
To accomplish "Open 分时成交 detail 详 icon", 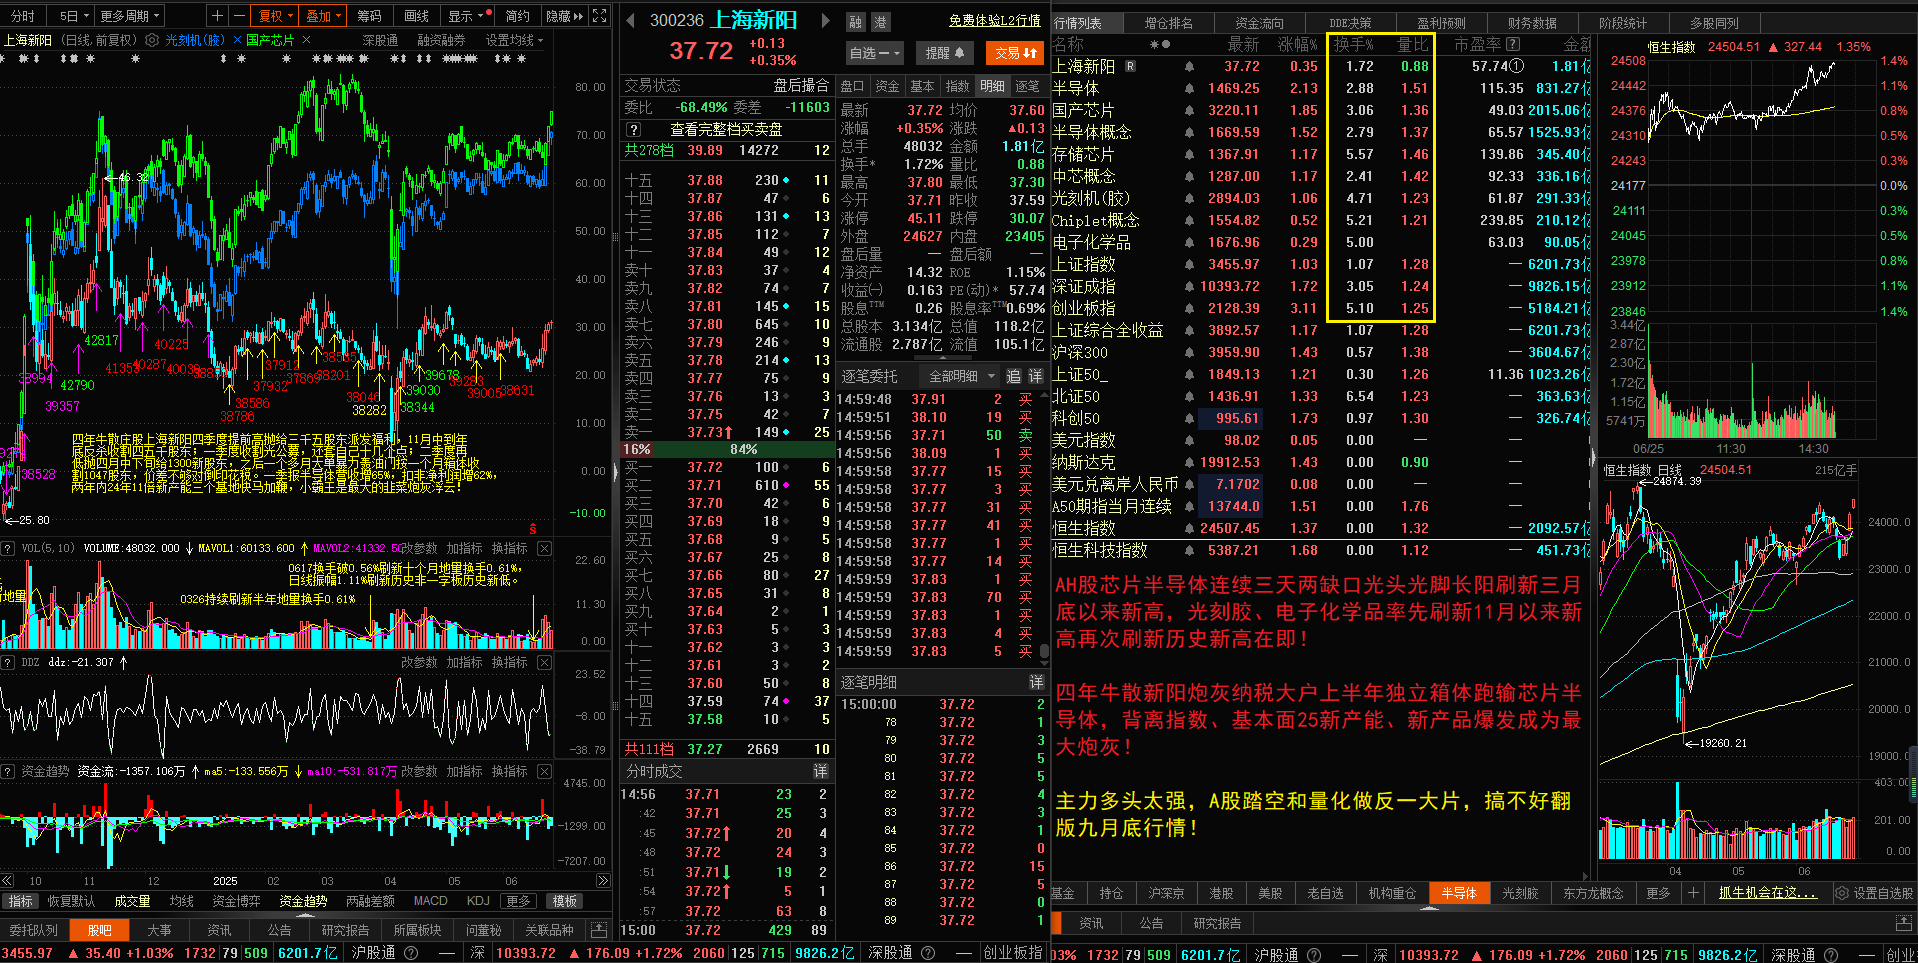I will 820,771.
